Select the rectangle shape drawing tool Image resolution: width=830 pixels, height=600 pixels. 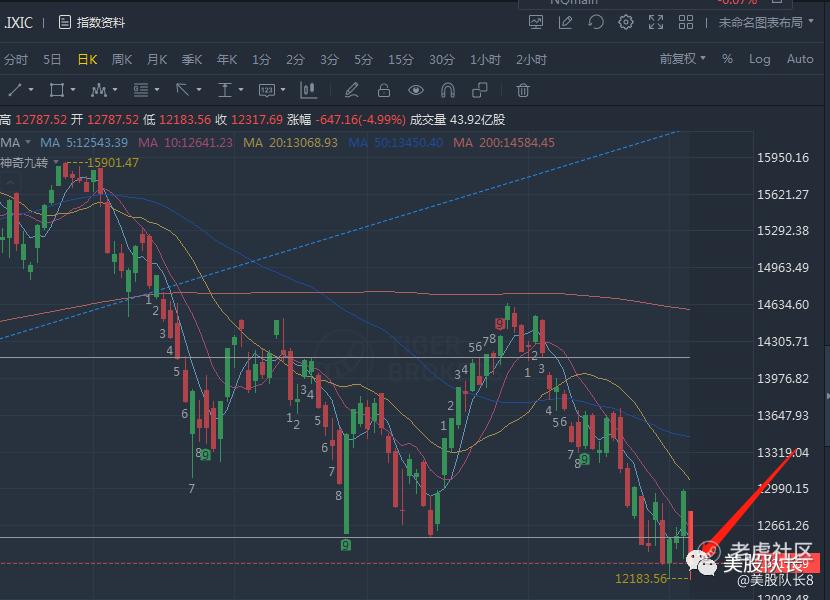point(57,90)
